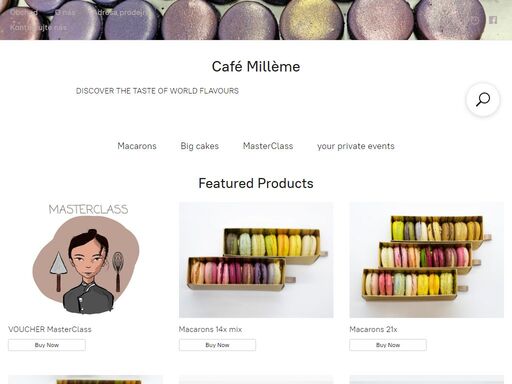Click the Macarons 21x title
Image resolution: width=512 pixels, height=384 pixels.
[373, 329]
